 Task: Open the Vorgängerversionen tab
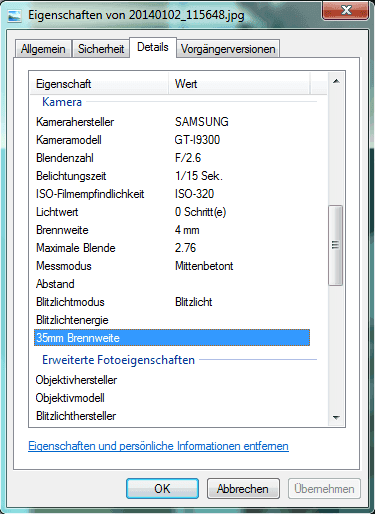[x=228, y=49]
